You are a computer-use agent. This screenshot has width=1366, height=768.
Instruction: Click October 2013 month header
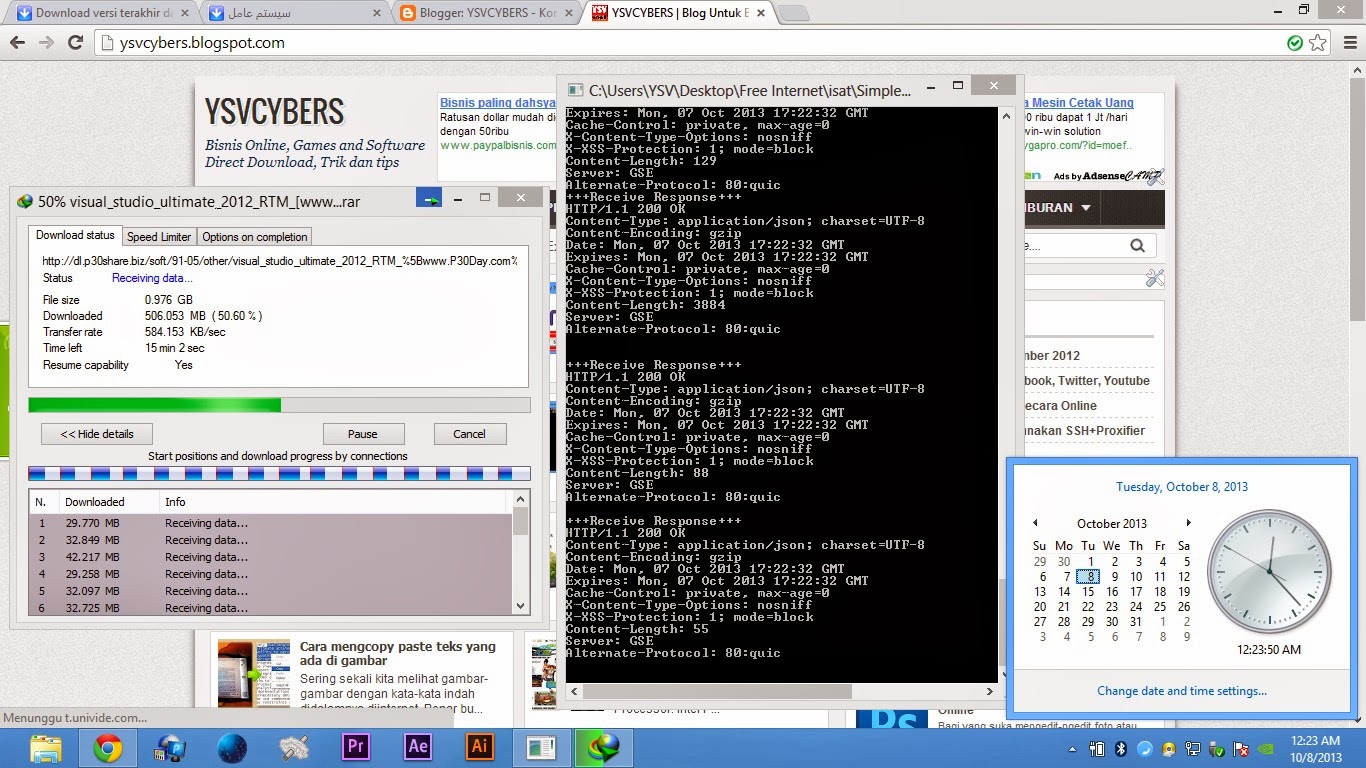pyautogui.click(x=1111, y=523)
